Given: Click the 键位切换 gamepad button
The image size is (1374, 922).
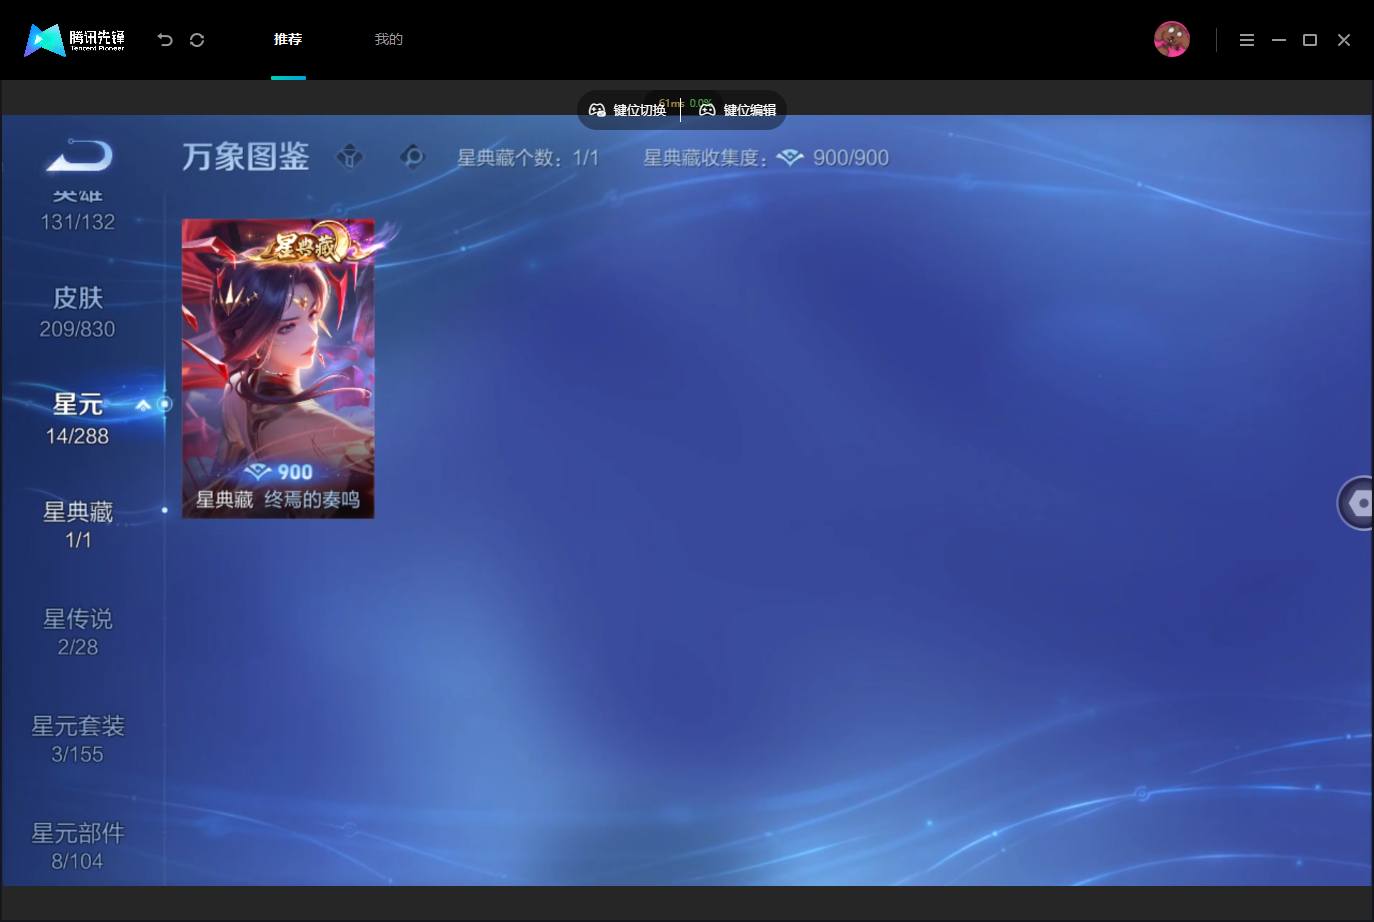Looking at the screenshot, I should click(627, 110).
